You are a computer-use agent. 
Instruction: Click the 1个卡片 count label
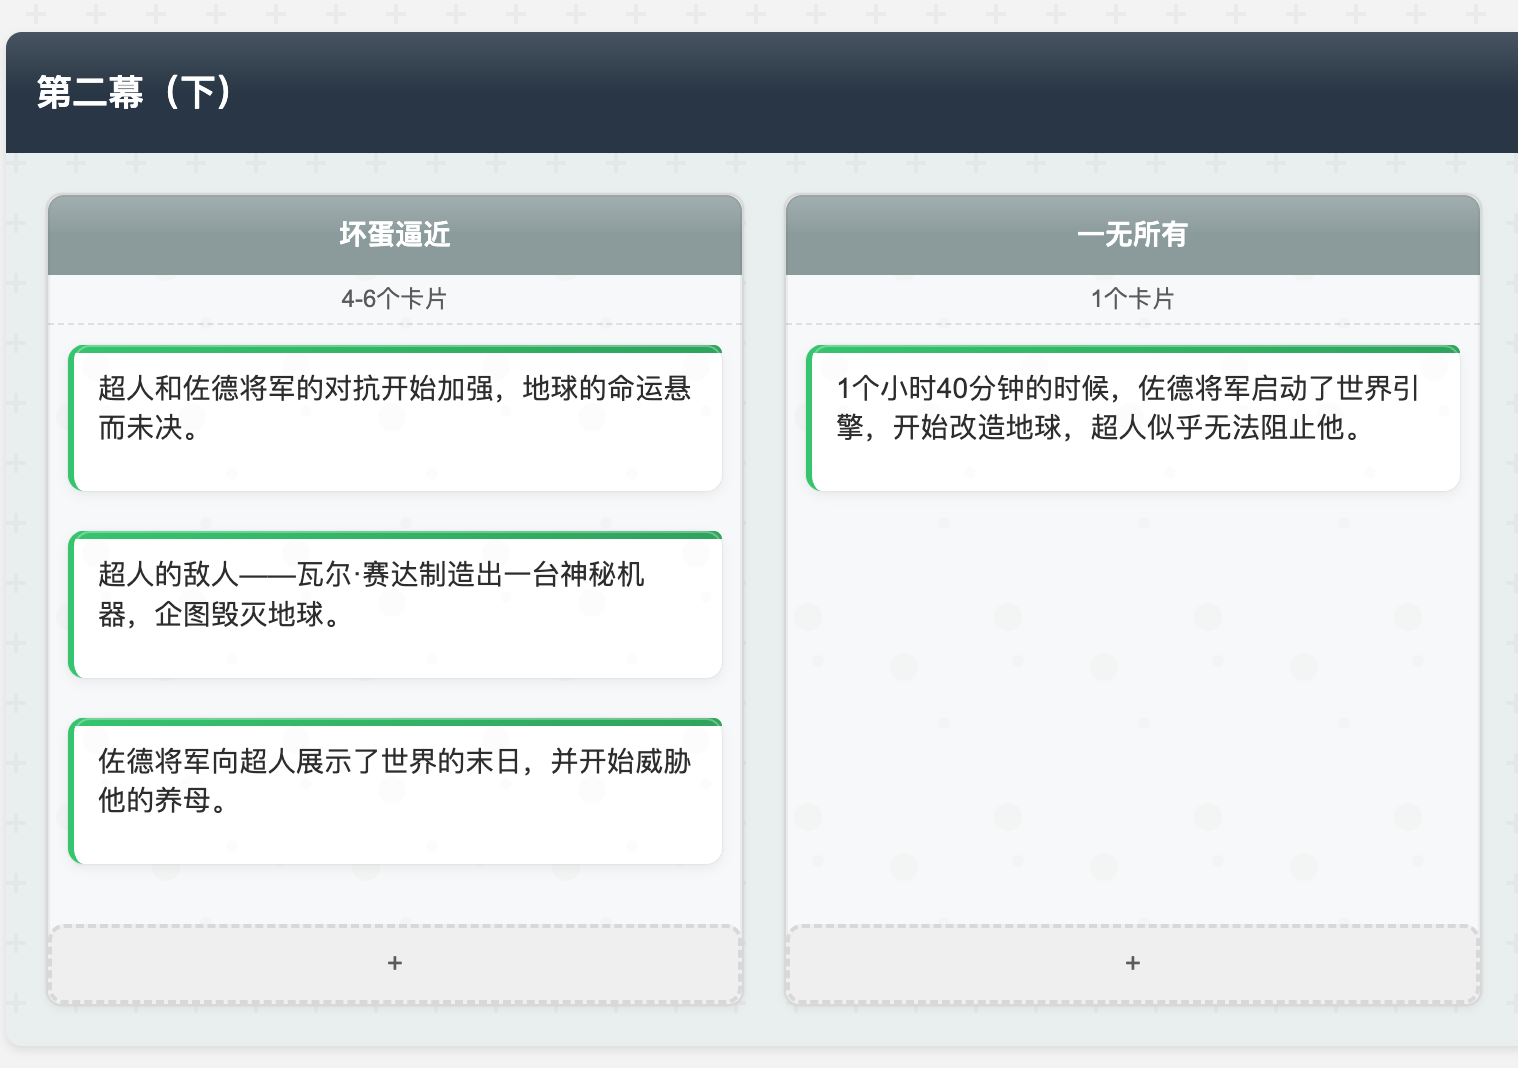tap(1132, 297)
